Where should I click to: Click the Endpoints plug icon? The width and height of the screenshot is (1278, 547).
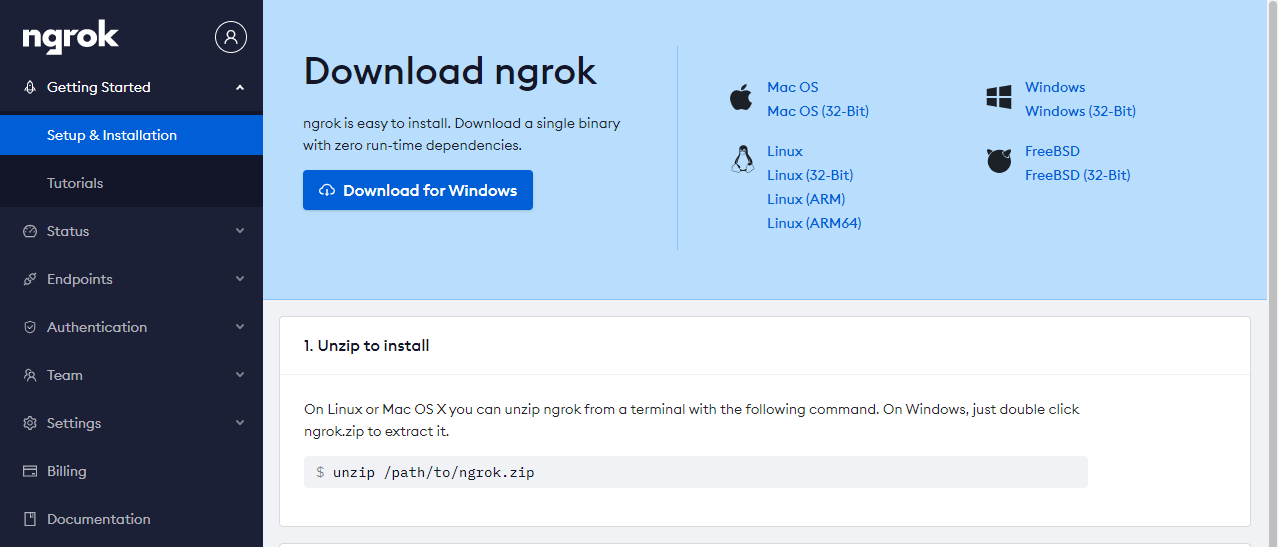(30, 279)
